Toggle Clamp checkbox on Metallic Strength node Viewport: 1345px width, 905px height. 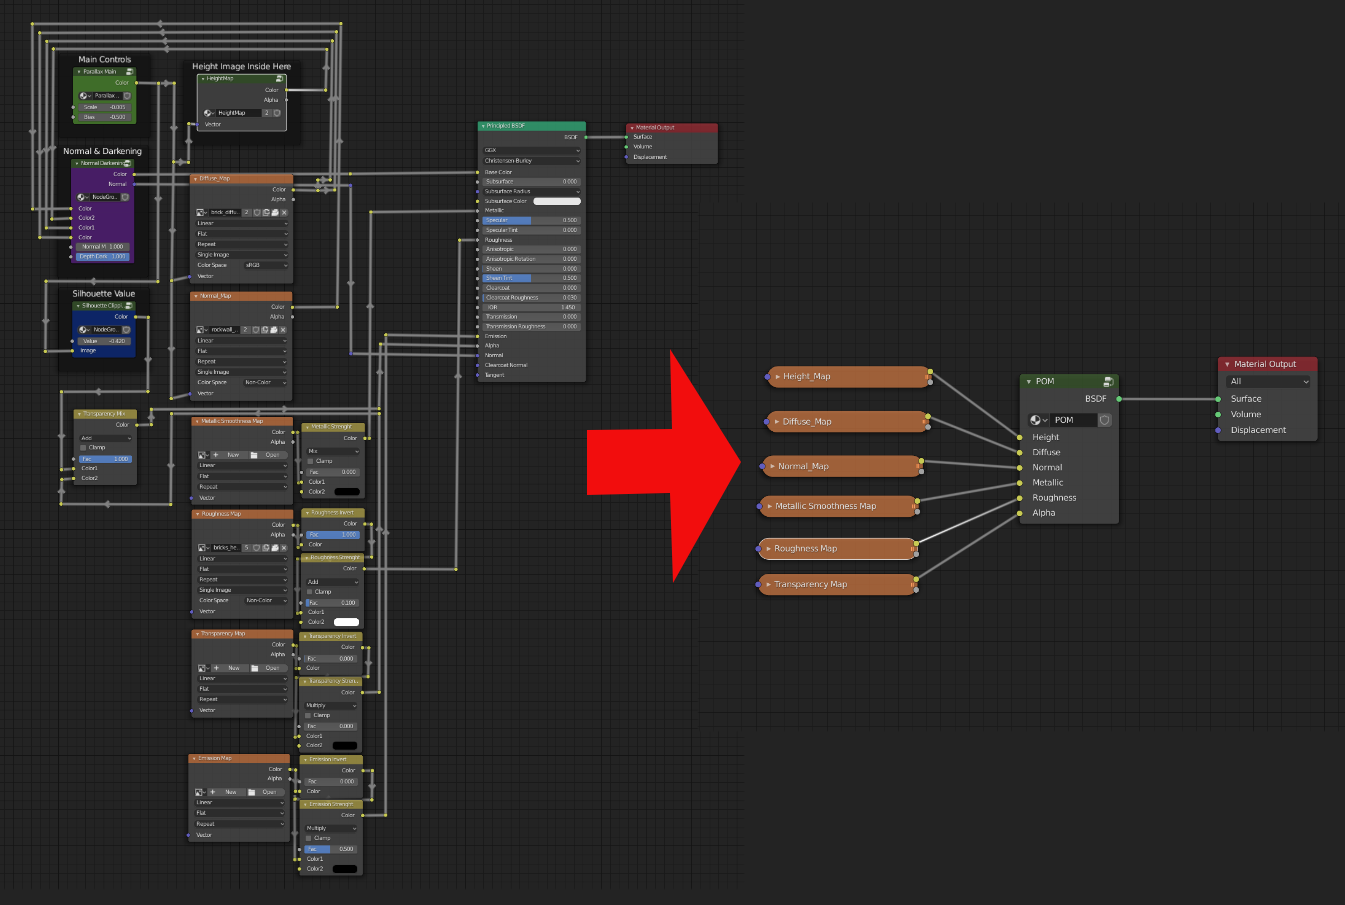(310, 461)
